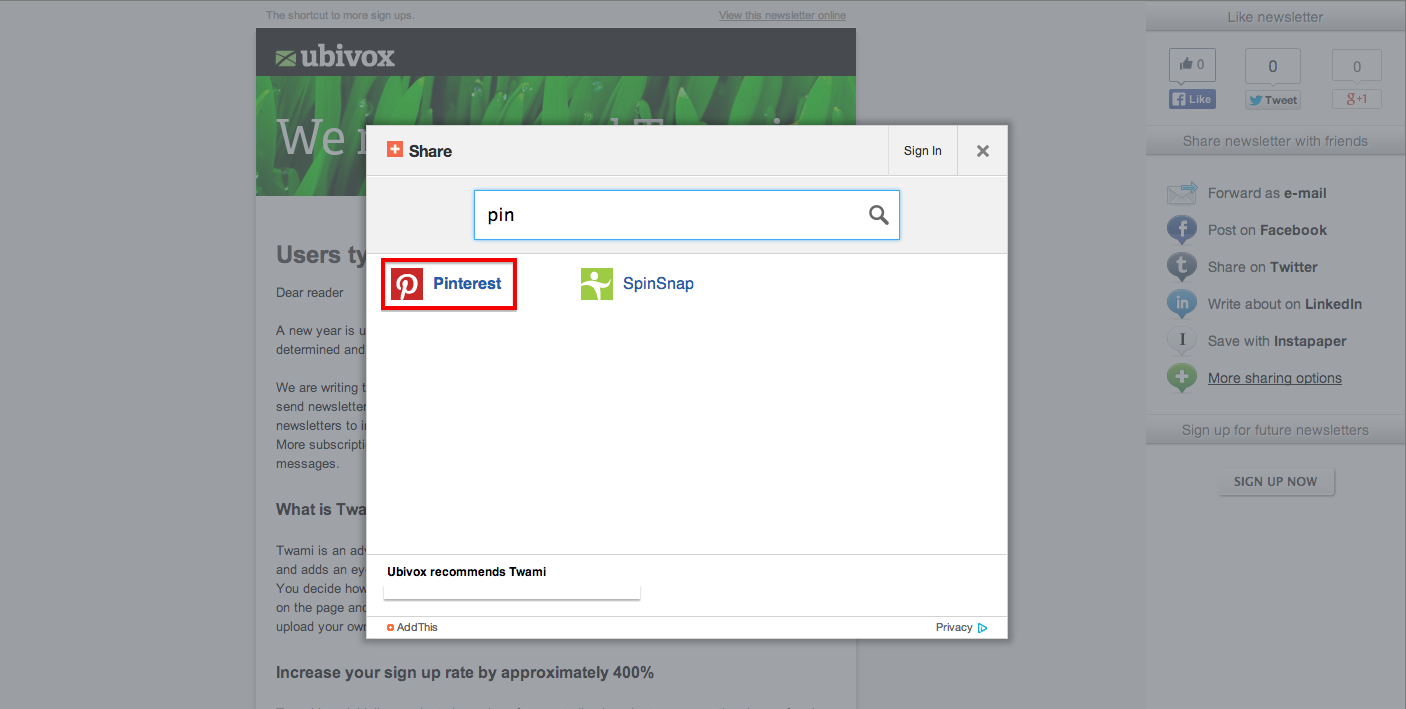Click the Pinterest logo icon in Share results
1406x709 pixels.
click(x=407, y=284)
